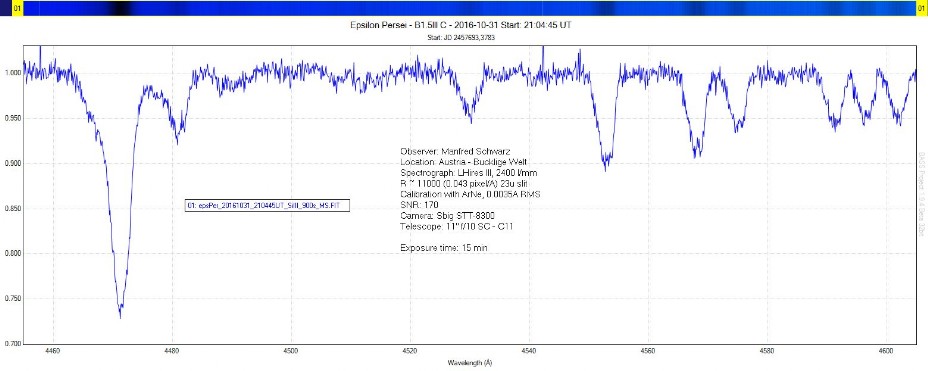Click the 4460 tick label on wavelength axis

pos(53,350)
